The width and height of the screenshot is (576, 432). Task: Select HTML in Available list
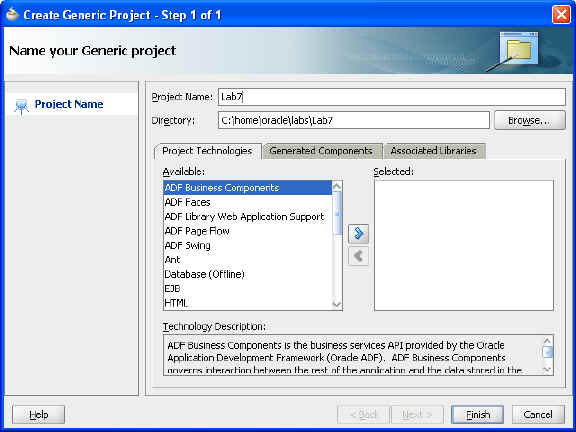click(x=248, y=303)
